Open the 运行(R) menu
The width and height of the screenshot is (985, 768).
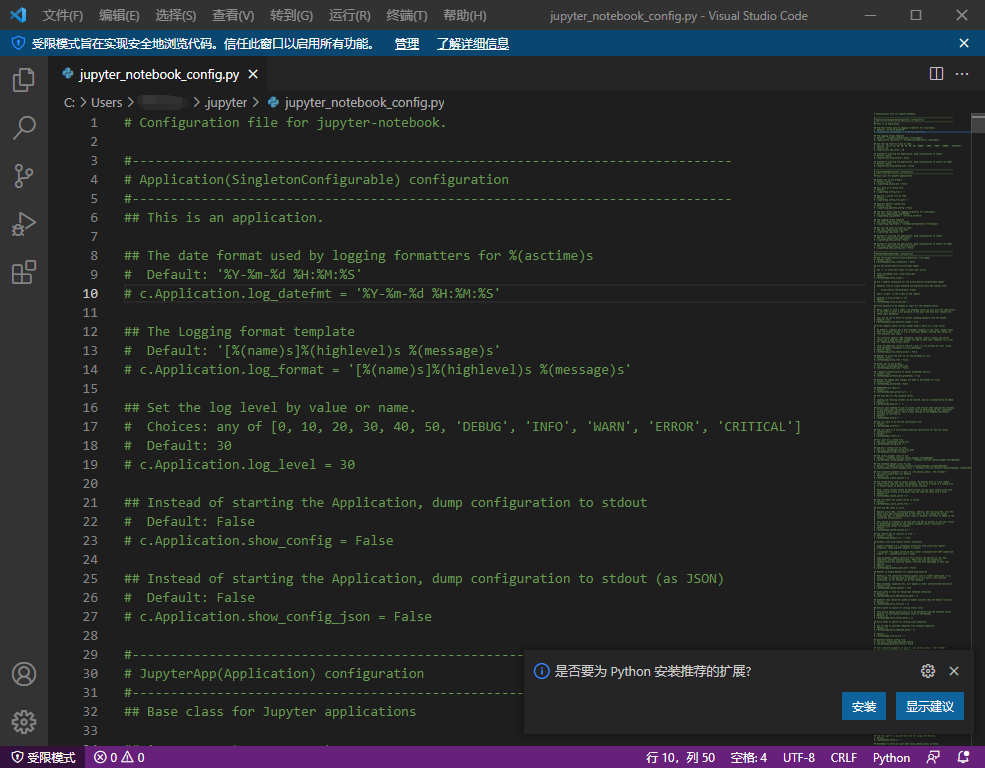point(350,15)
